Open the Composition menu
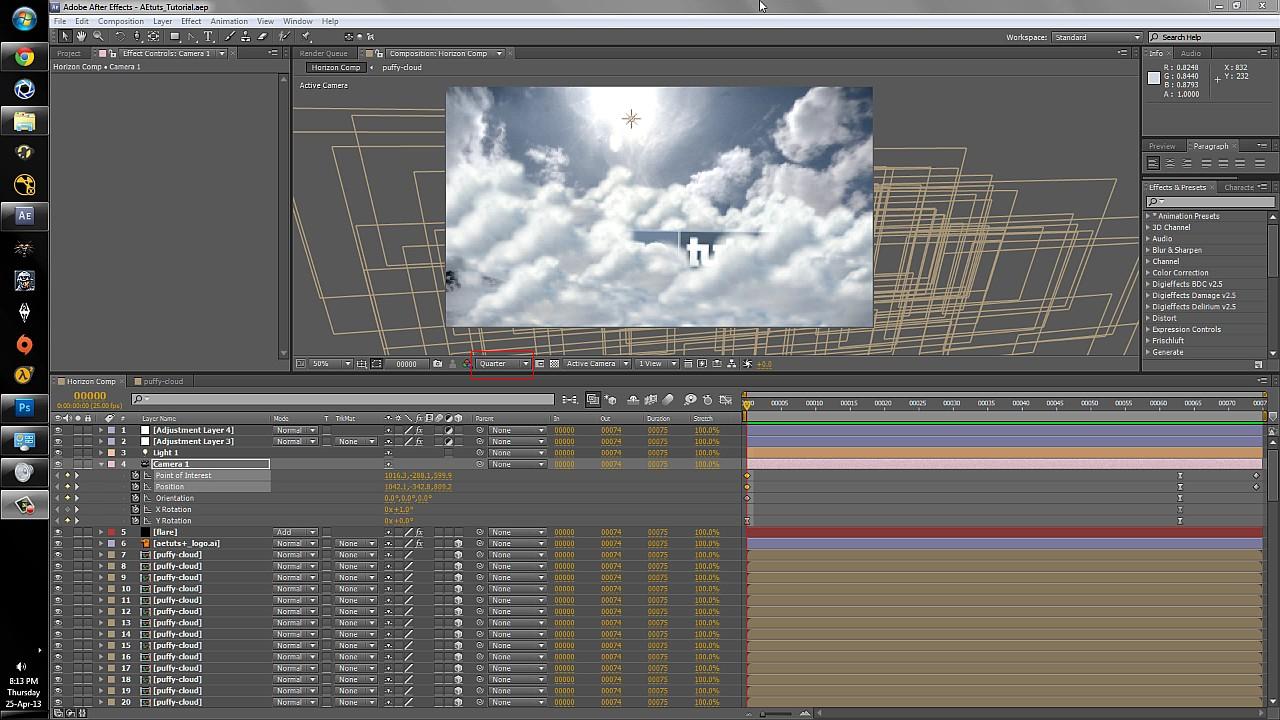The image size is (1280, 720). pos(121,21)
